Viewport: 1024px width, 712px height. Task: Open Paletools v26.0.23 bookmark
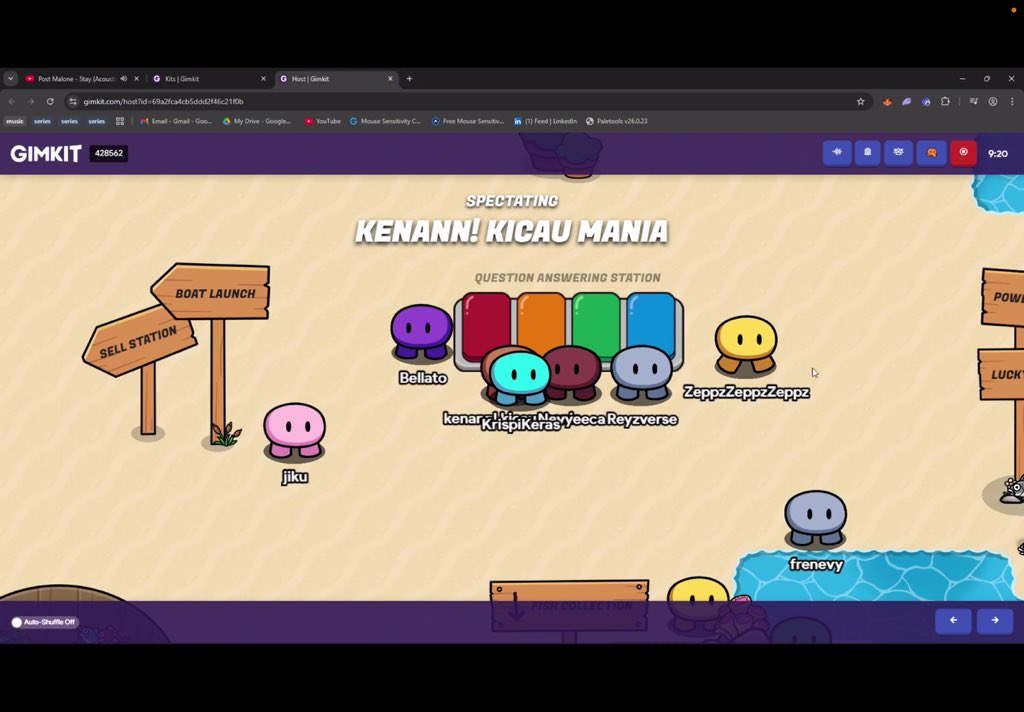click(x=616, y=121)
